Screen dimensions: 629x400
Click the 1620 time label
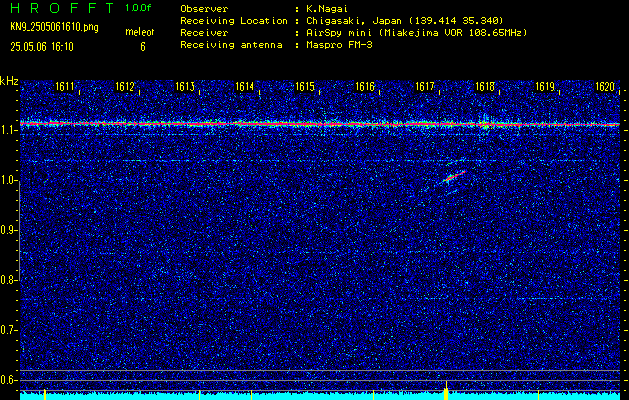[605, 87]
